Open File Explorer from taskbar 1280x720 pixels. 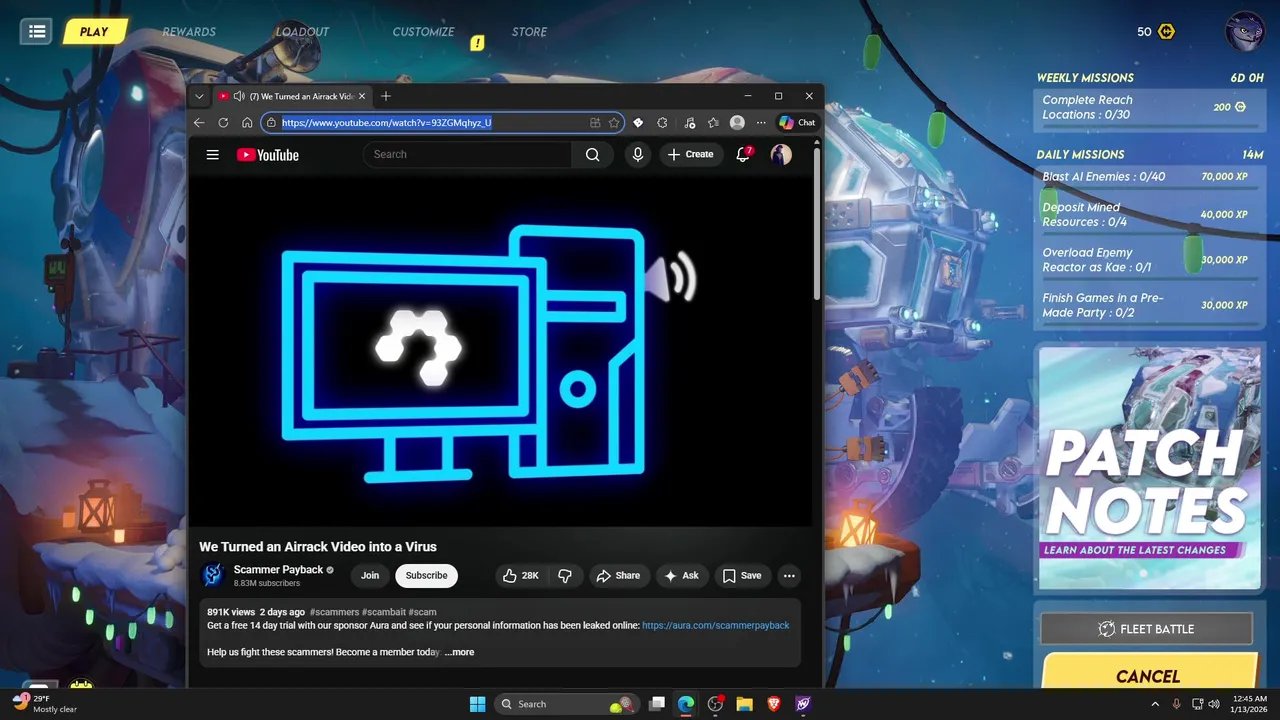coord(744,704)
